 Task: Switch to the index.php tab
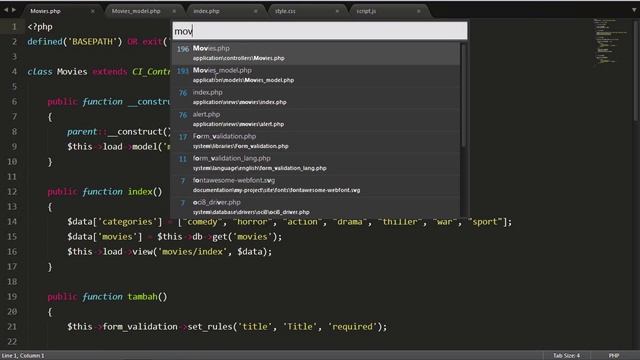click(206, 11)
